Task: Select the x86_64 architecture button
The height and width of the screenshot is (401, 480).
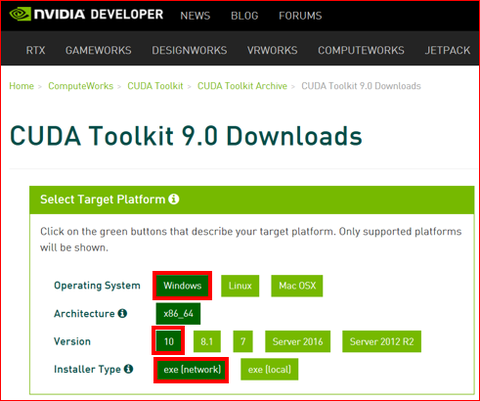Action: (x=178, y=314)
